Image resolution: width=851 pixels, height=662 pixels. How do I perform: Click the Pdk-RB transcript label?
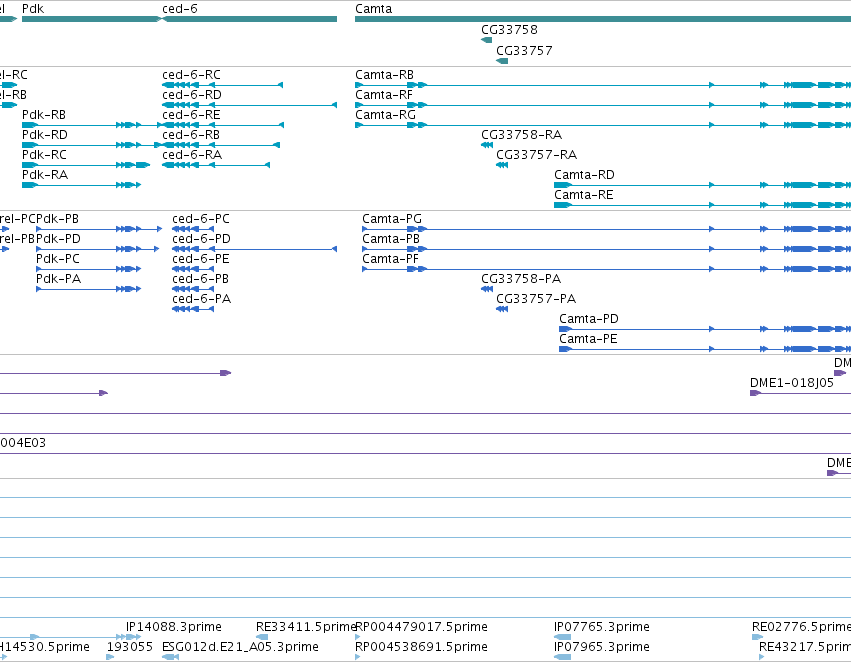(x=44, y=115)
